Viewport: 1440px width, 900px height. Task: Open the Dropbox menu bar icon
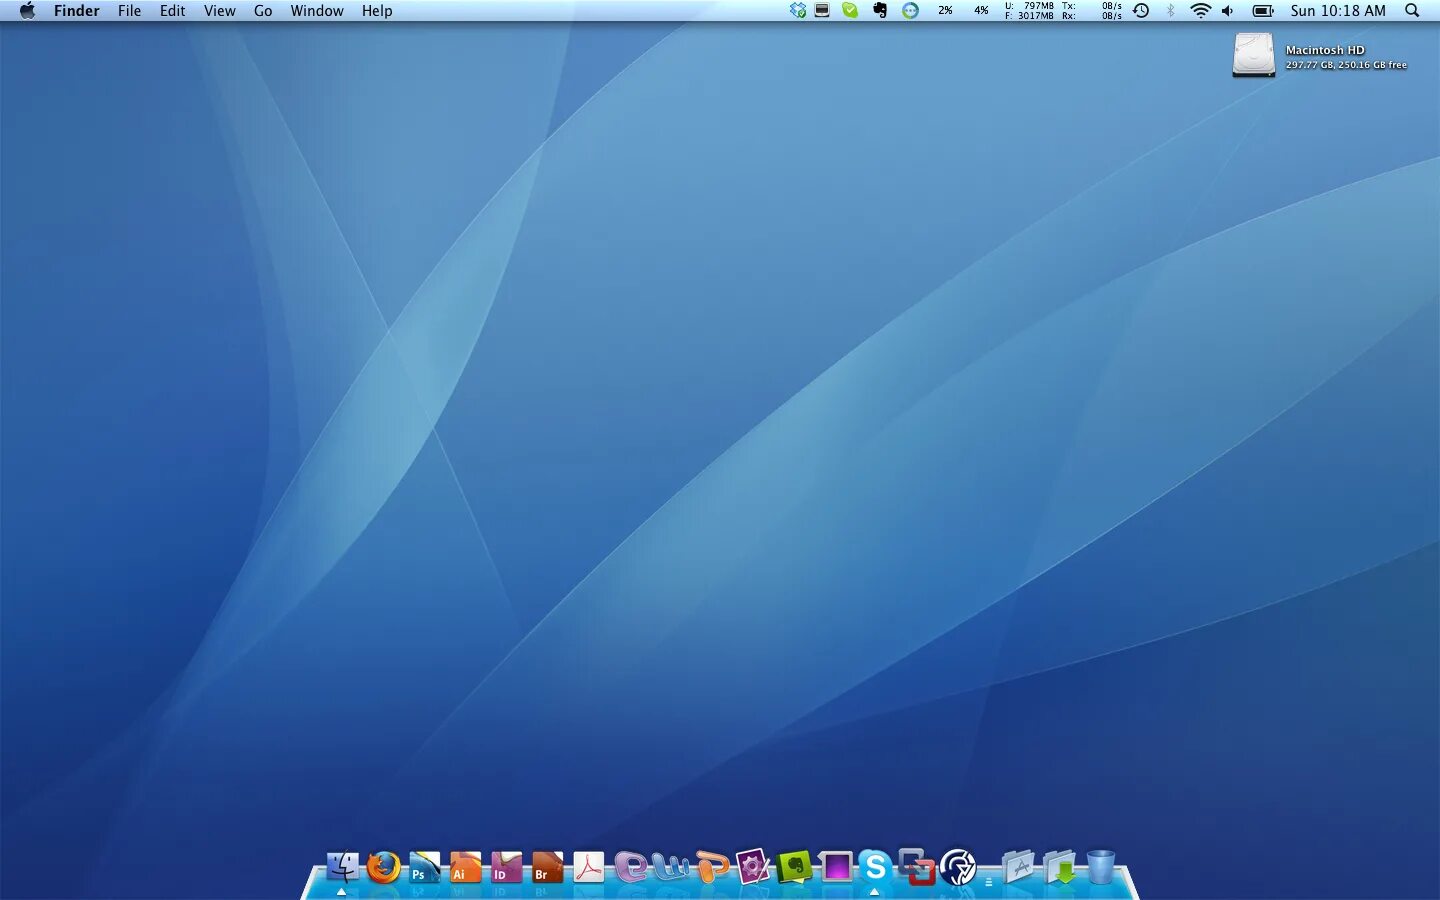click(x=798, y=11)
